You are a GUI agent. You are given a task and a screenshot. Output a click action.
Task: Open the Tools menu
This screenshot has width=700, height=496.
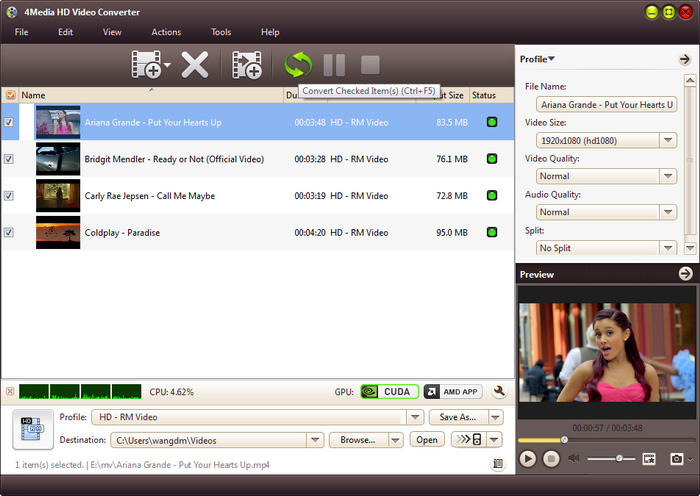tap(221, 32)
